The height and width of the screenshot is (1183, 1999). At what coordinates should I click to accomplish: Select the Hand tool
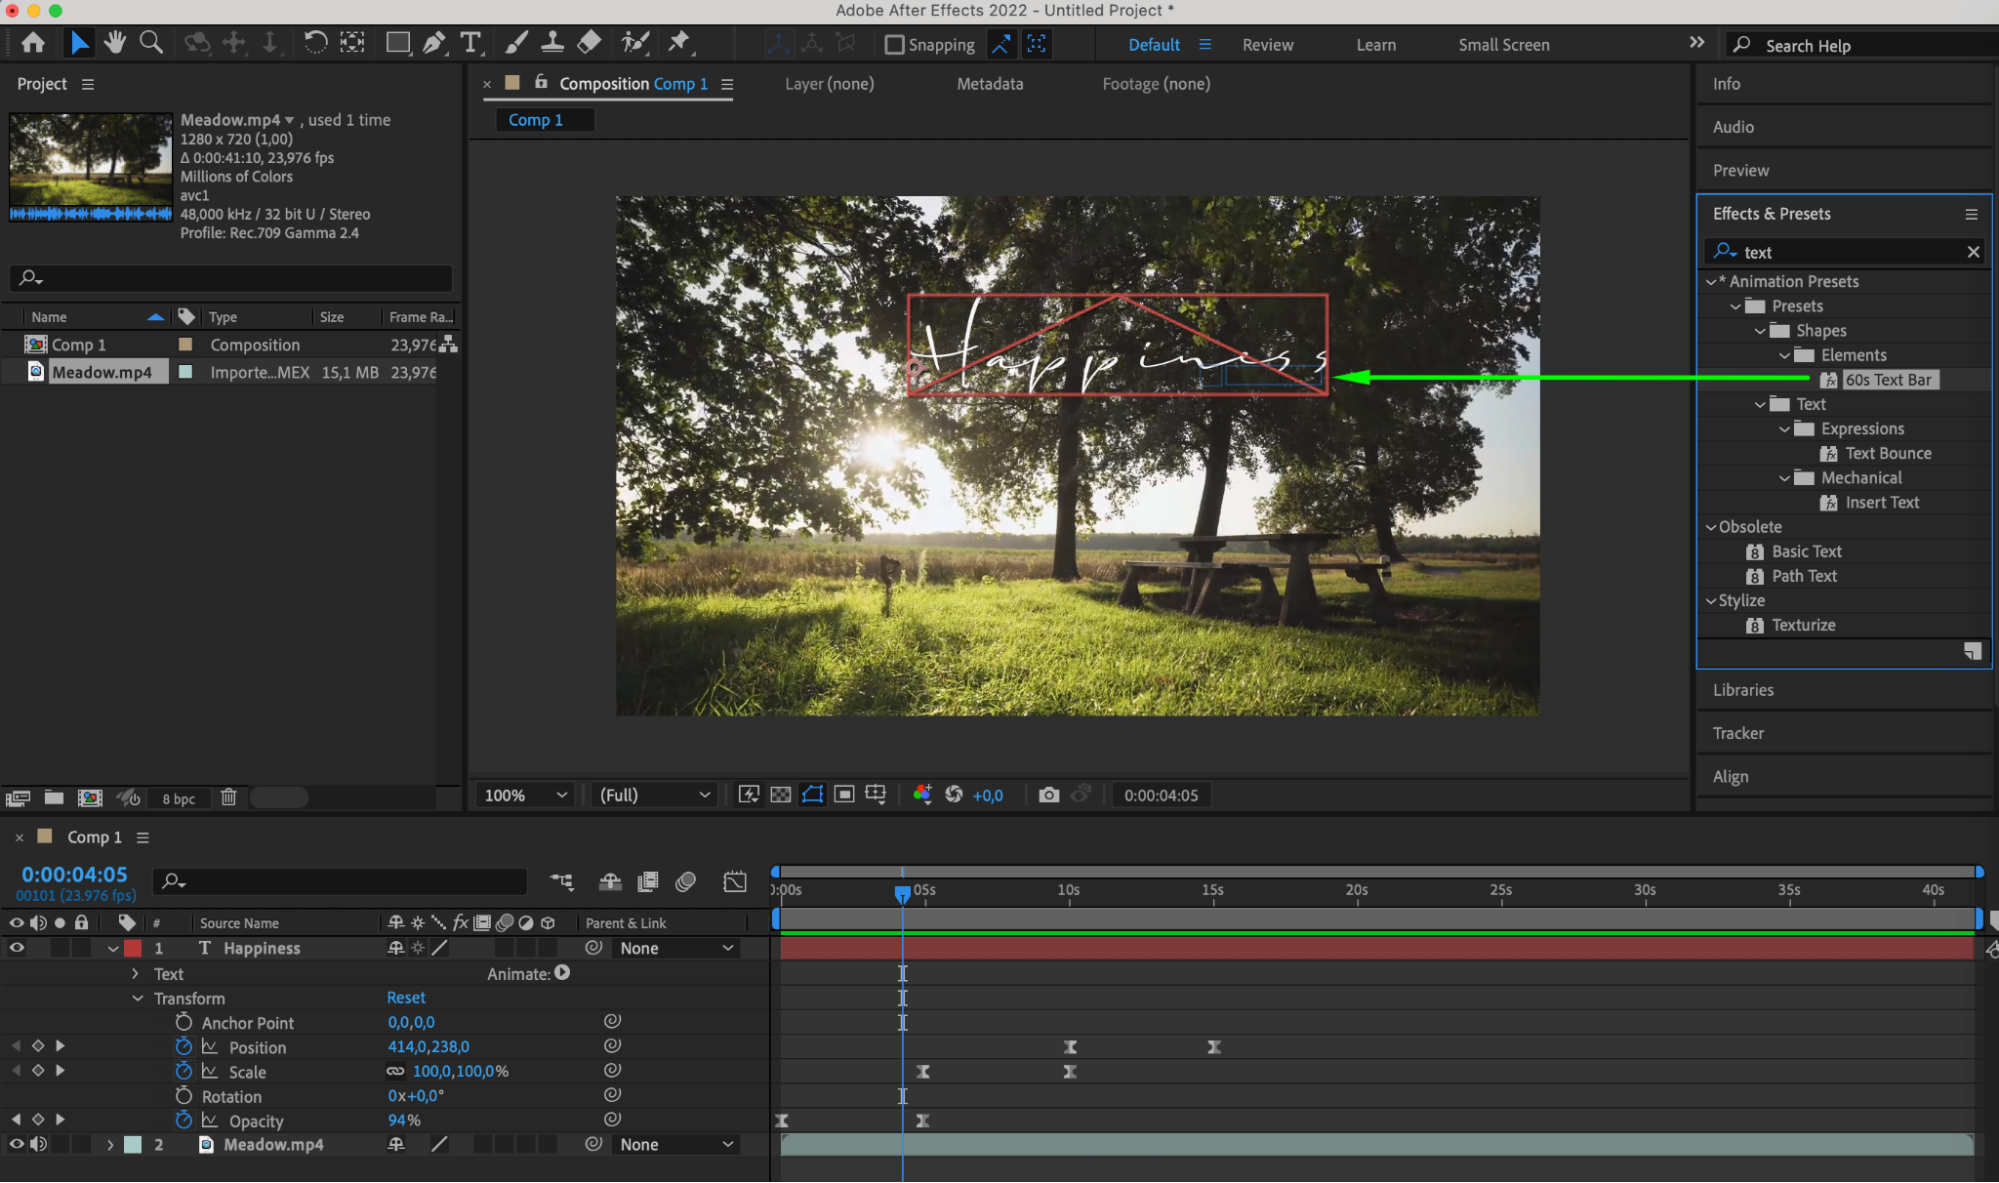pos(115,42)
